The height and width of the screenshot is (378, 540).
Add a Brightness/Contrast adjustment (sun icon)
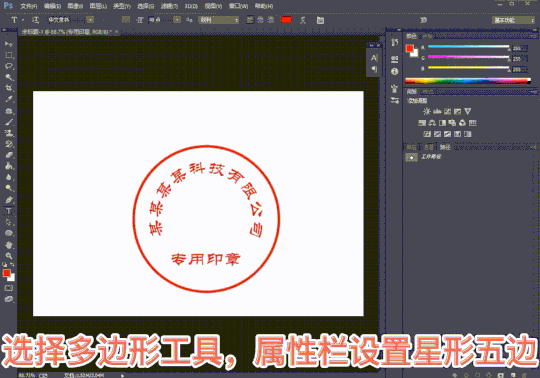click(427, 111)
